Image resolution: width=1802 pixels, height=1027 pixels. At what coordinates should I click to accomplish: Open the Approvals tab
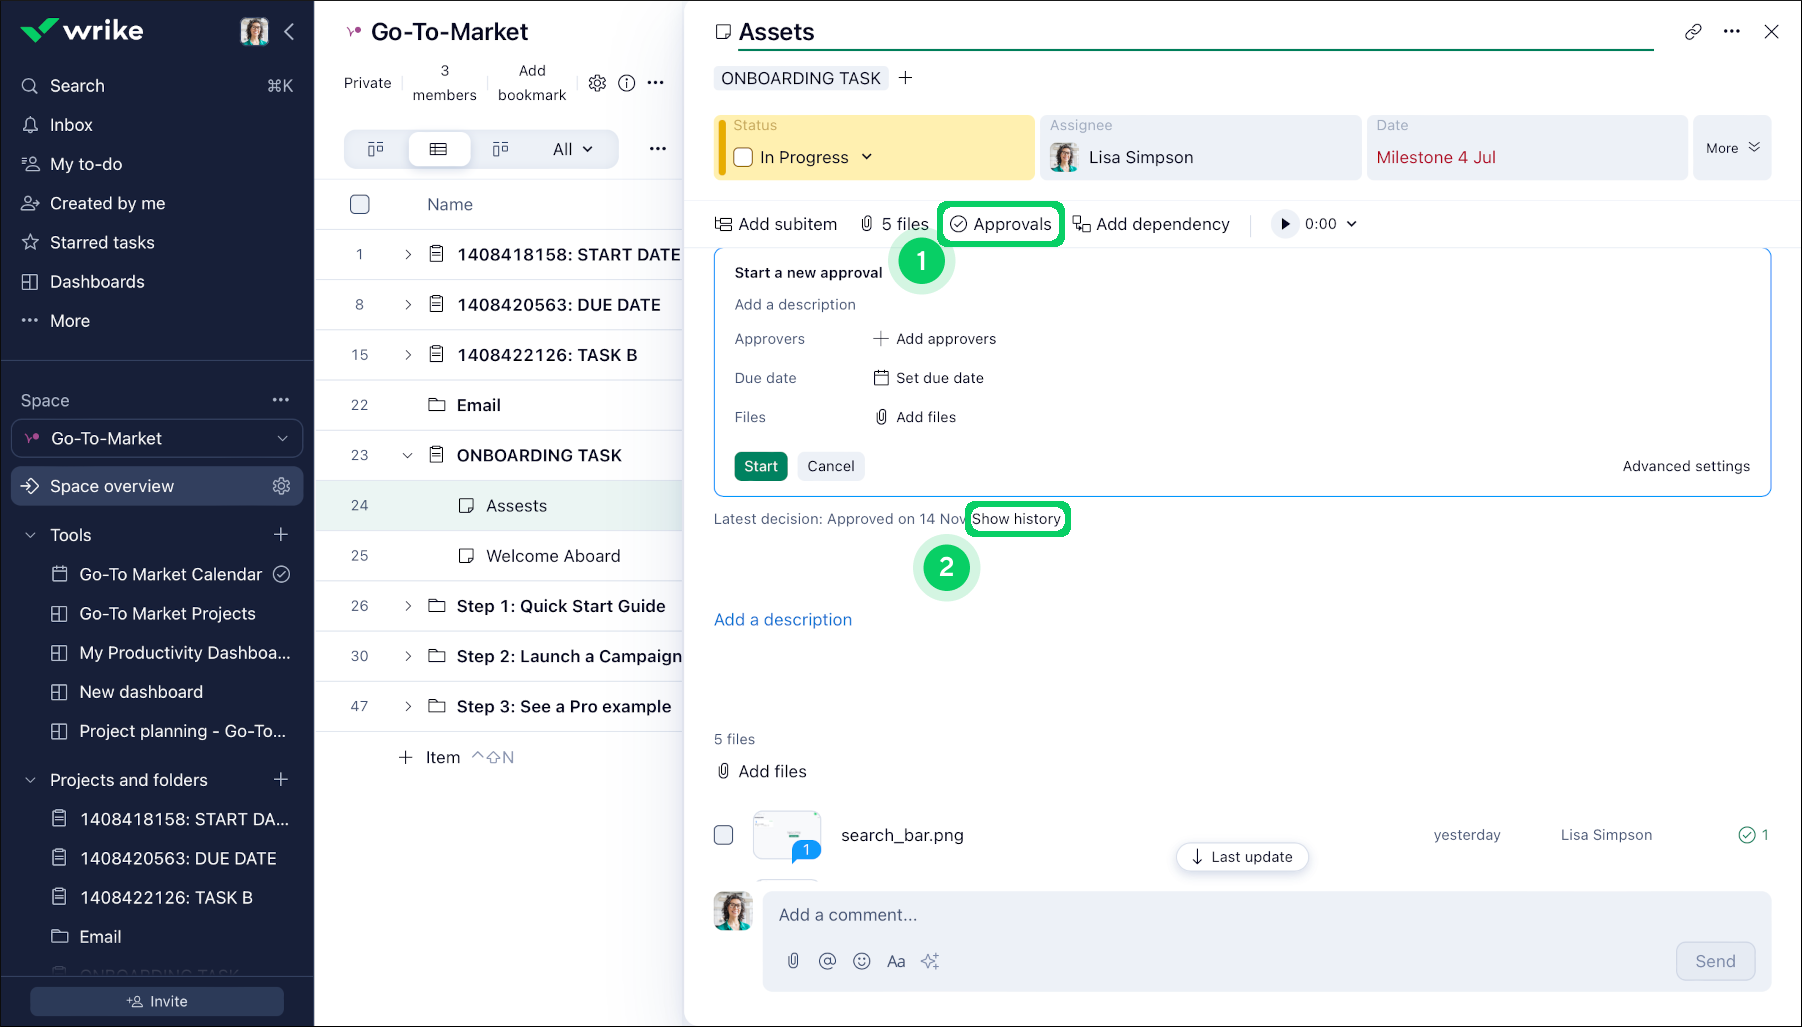click(x=1001, y=224)
